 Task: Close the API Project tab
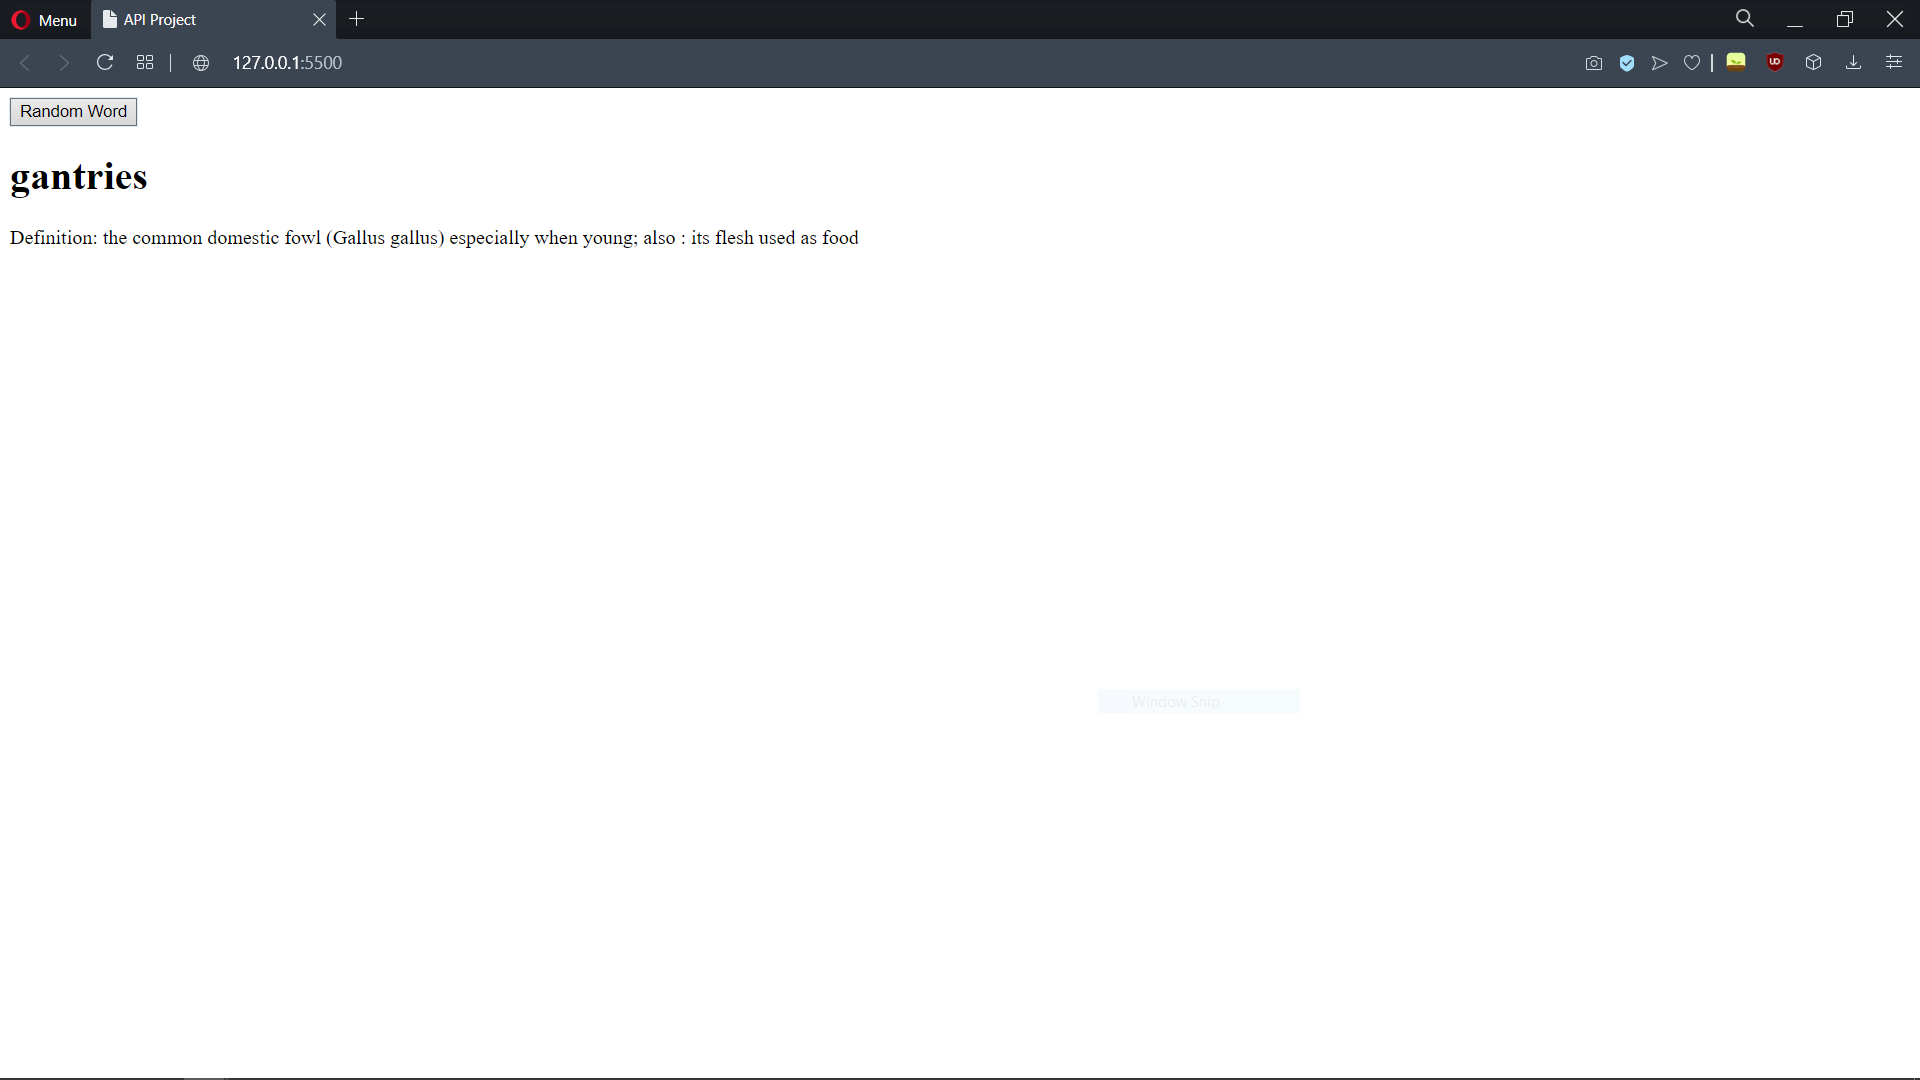[319, 20]
